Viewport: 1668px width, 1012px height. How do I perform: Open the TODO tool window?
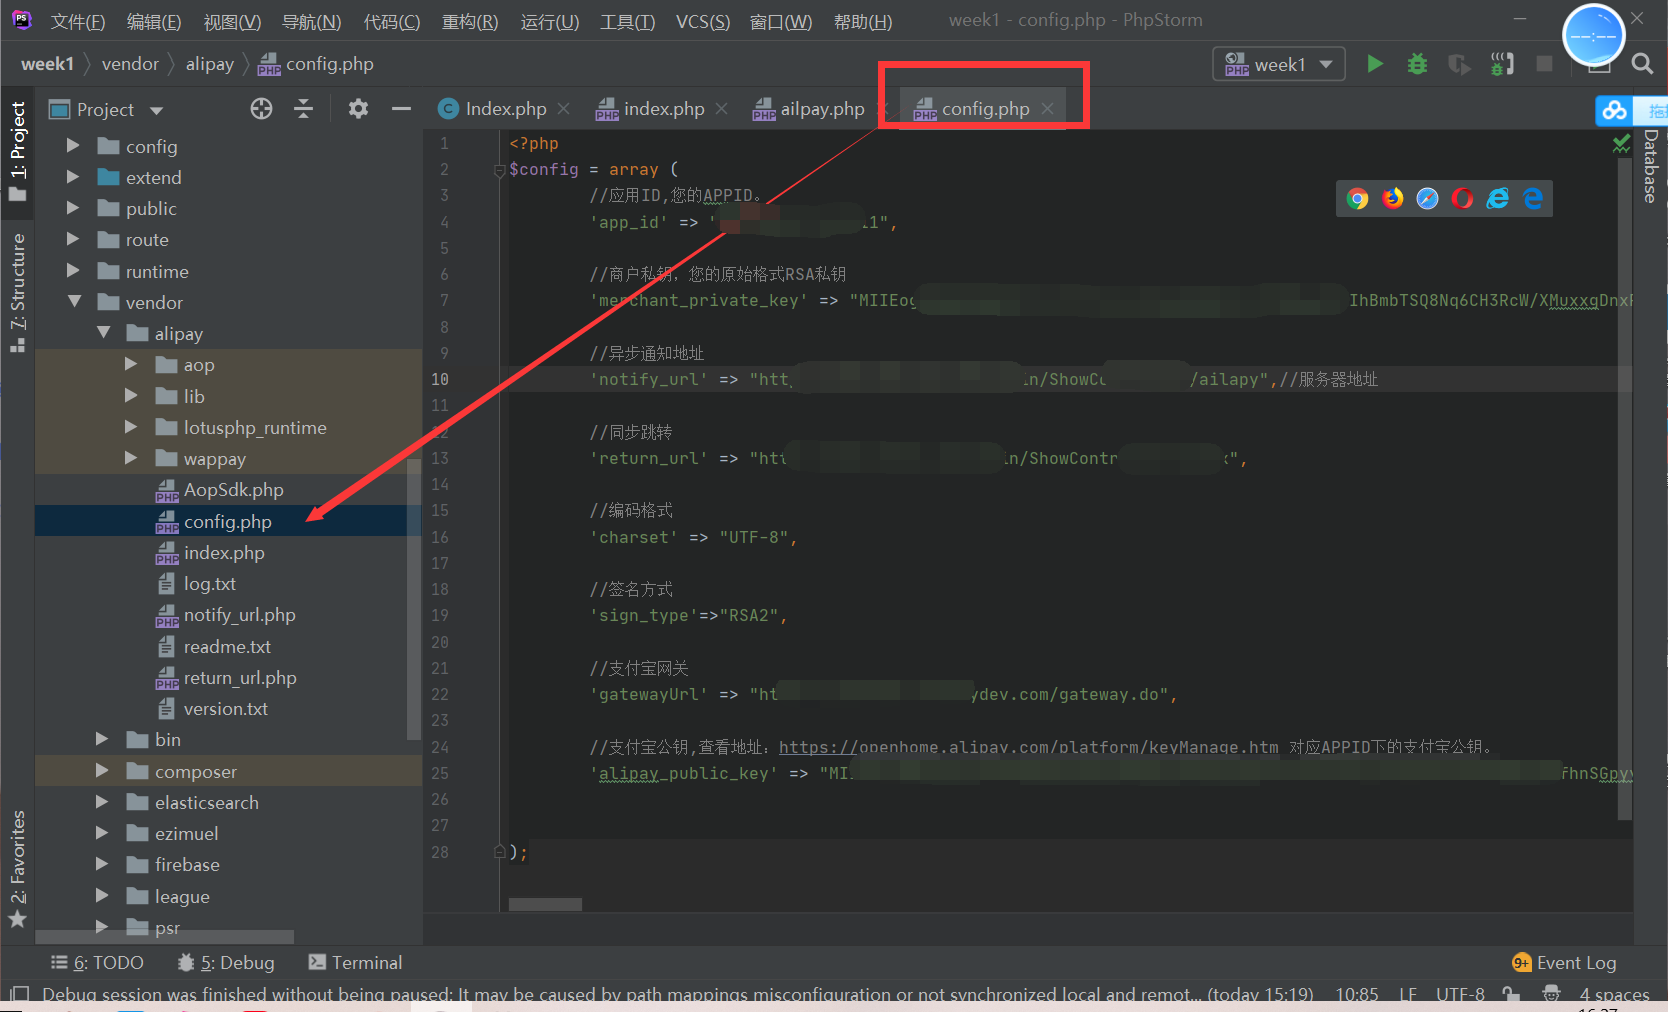tap(97, 962)
